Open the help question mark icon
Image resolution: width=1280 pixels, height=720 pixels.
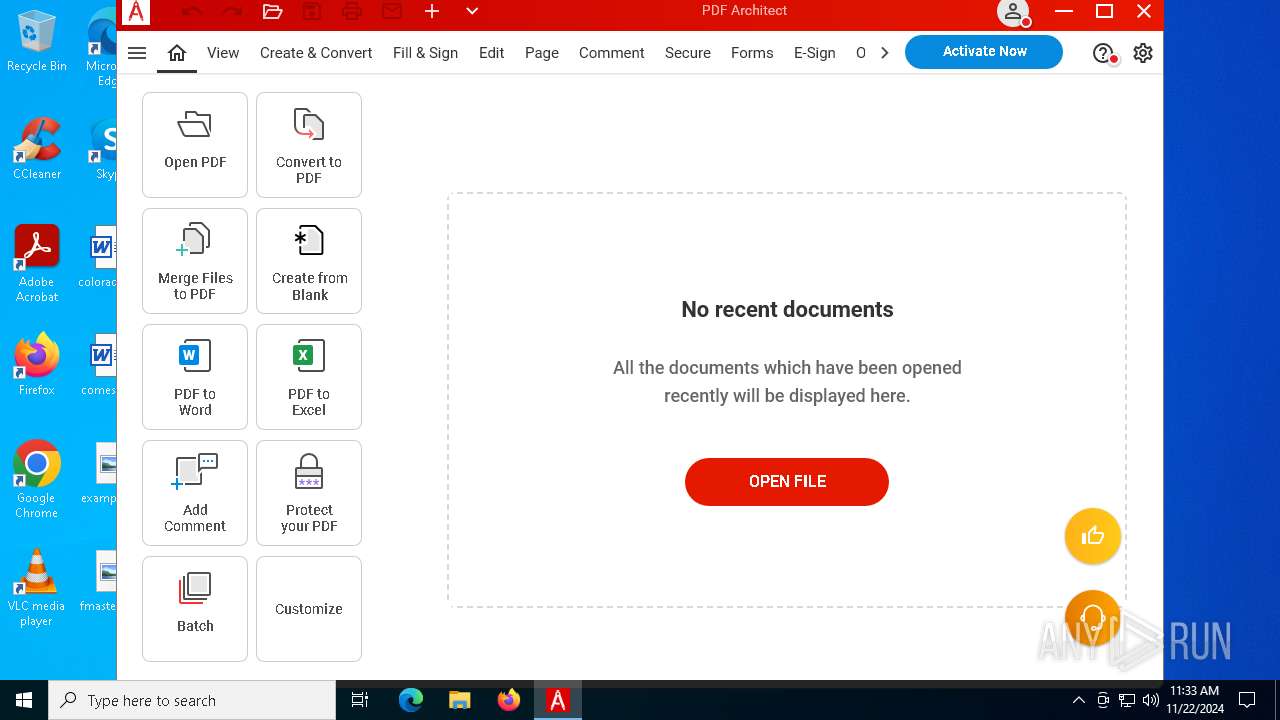pos(1103,53)
